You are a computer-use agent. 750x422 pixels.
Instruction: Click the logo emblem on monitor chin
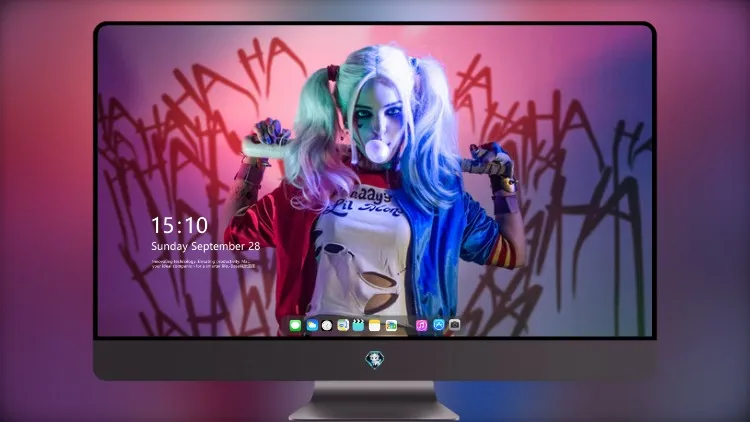[x=375, y=359]
